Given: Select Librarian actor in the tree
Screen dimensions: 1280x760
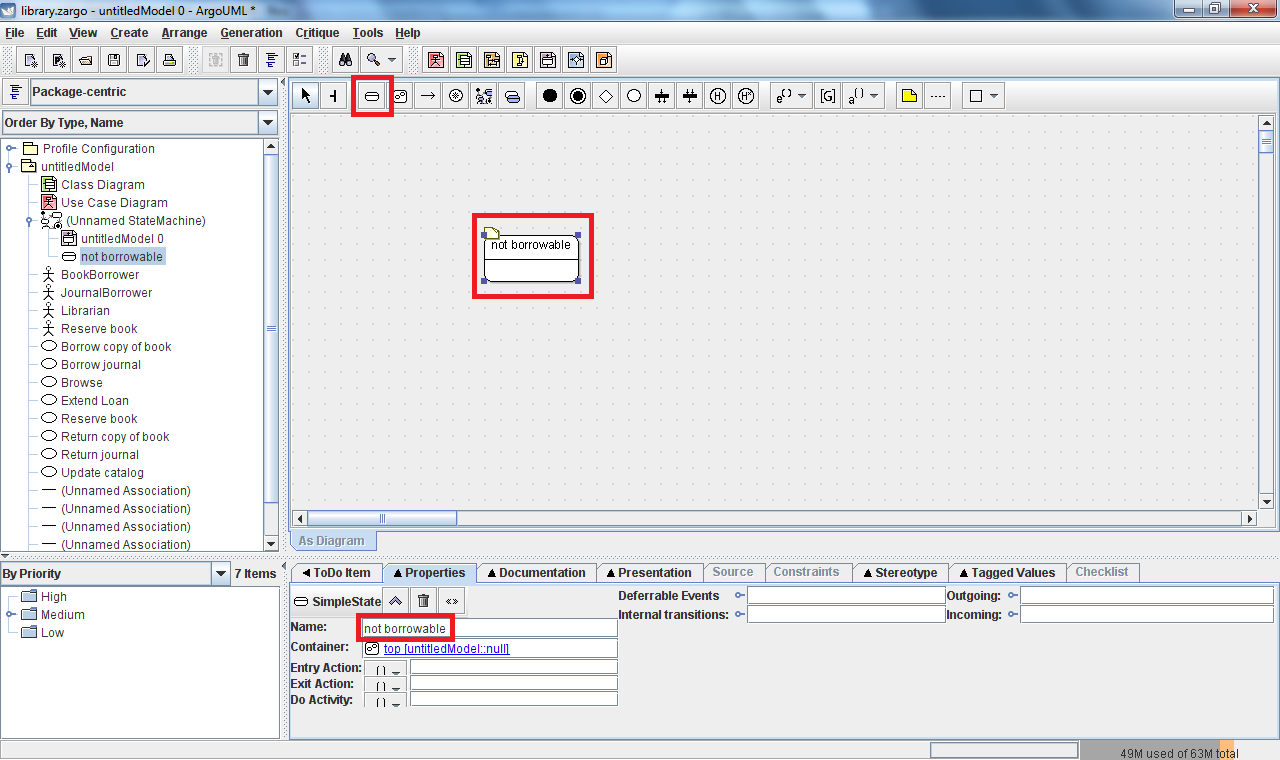Looking at the screenshot, I should coord(85,311).
